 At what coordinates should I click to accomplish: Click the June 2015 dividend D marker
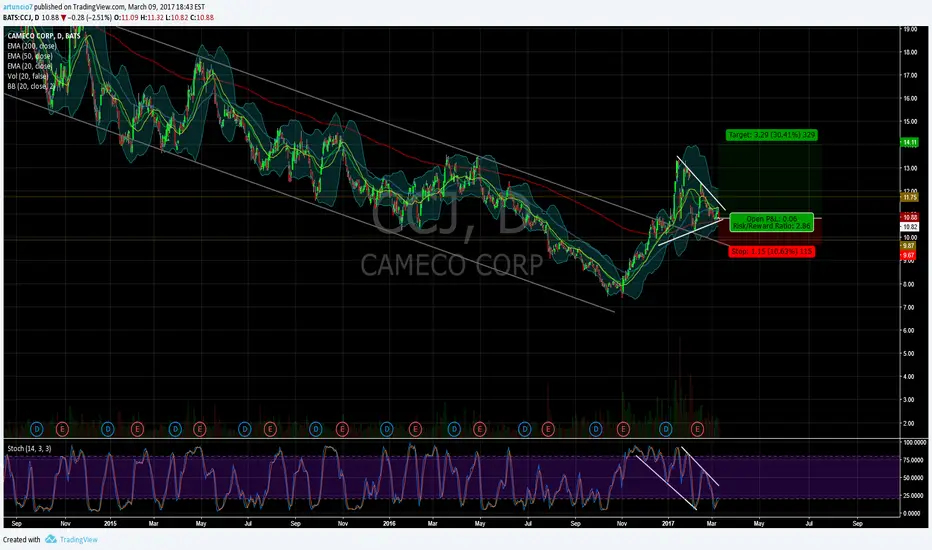pos(245,429)
